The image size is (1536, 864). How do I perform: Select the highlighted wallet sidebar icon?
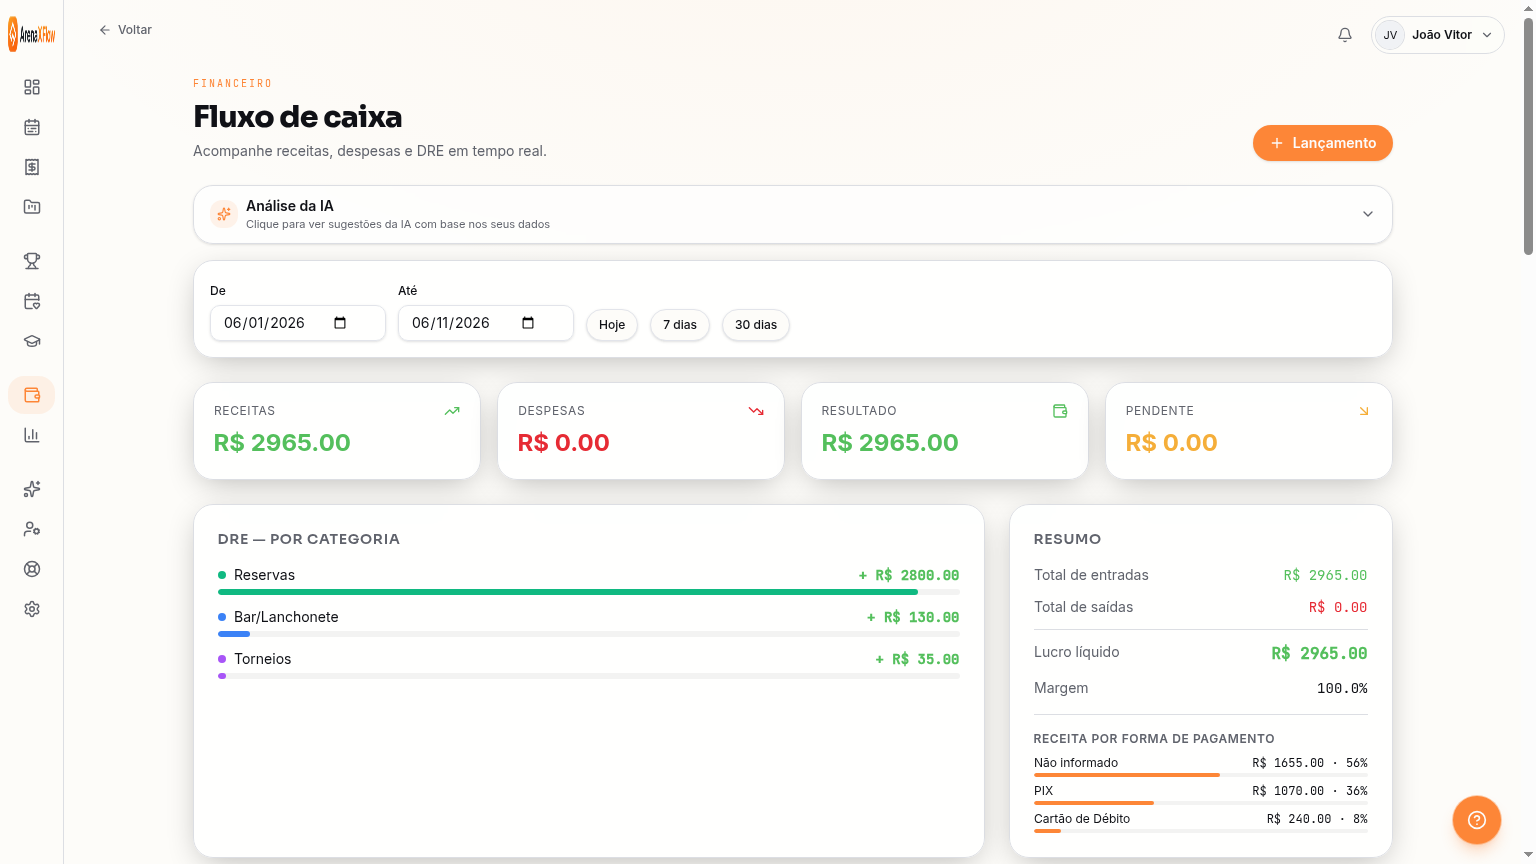click(32, 395)
